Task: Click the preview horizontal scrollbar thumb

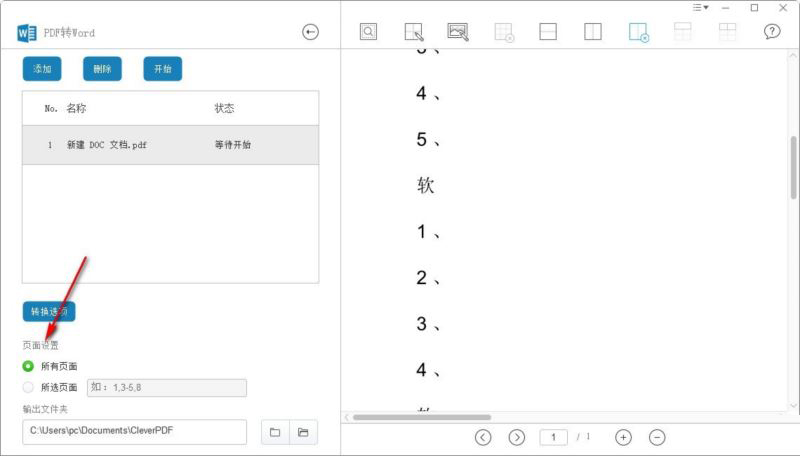Action: (x=422, y=417)
